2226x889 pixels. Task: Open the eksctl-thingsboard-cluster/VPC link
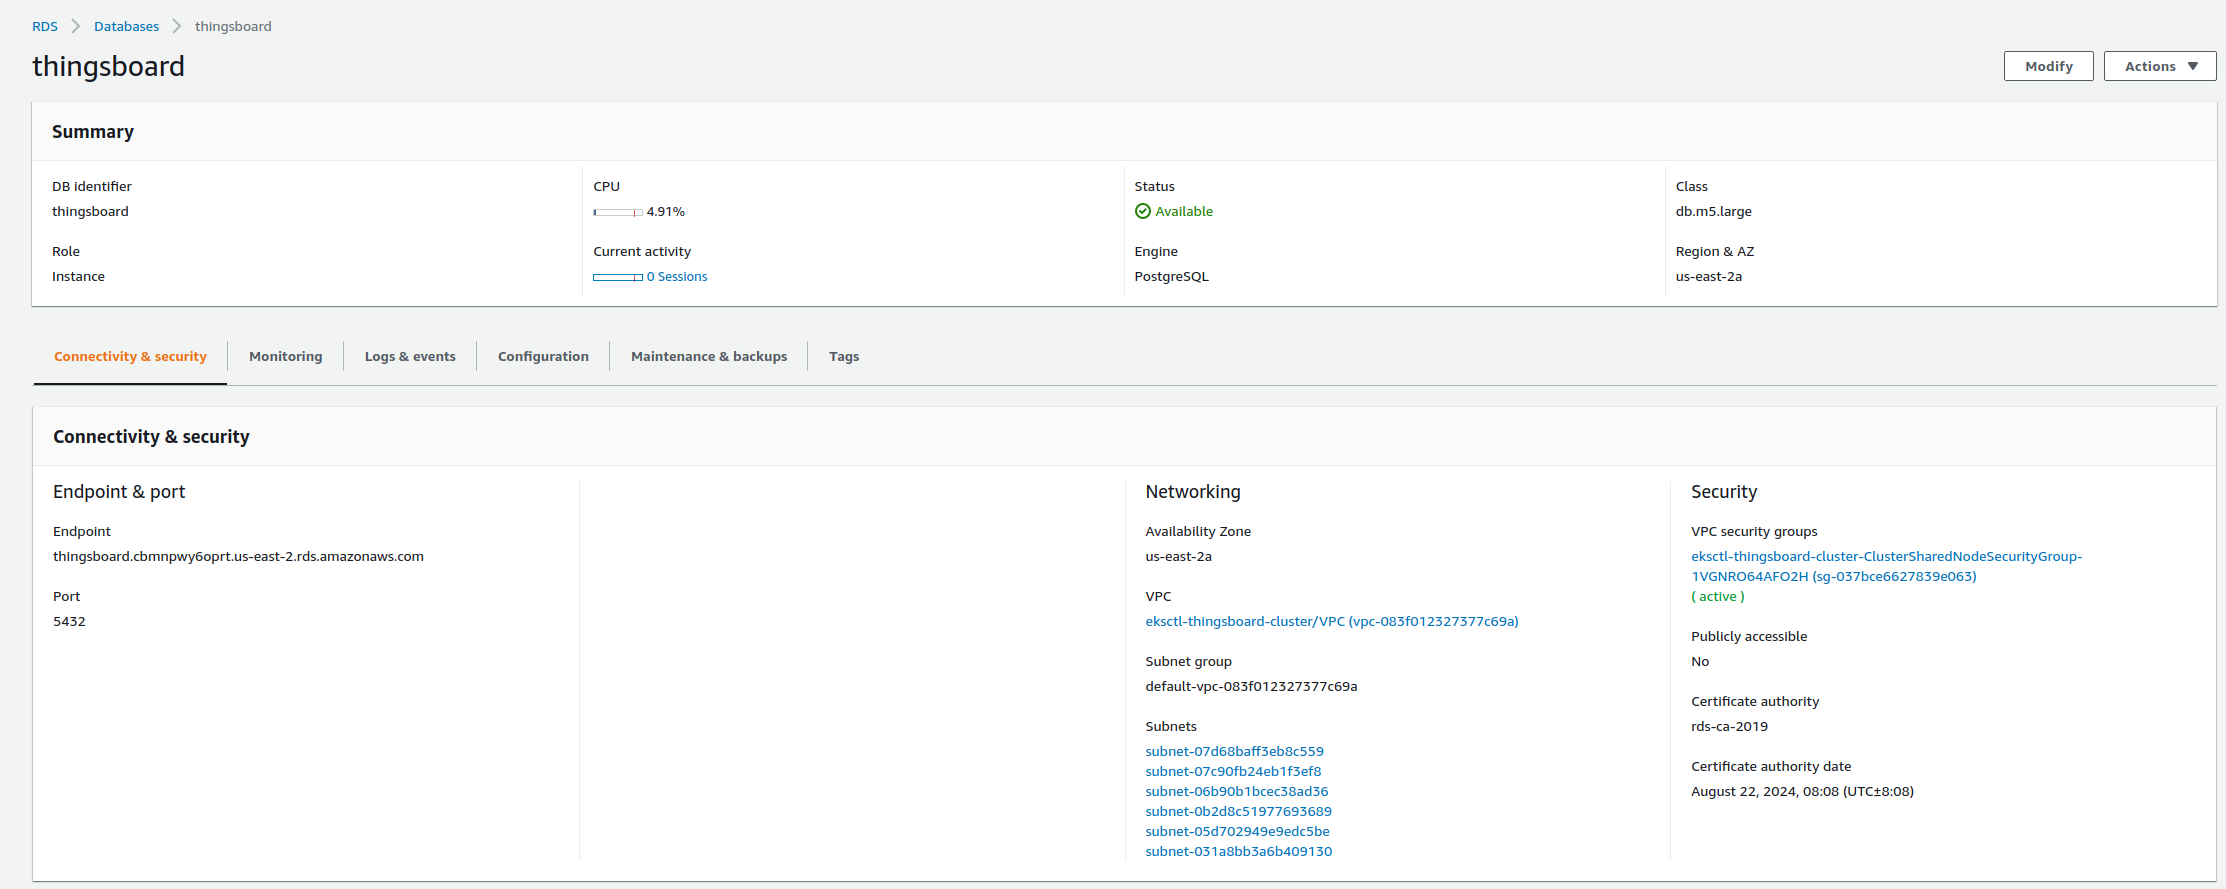[1332, 621]
